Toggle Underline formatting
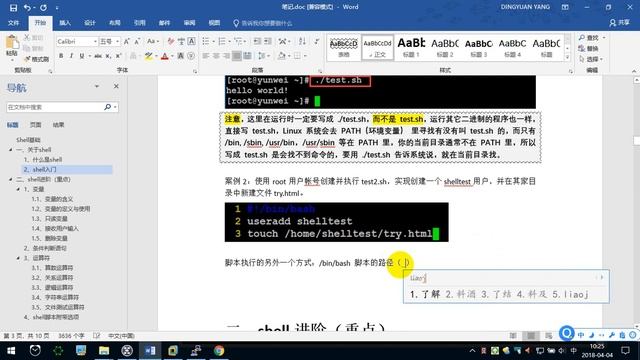This screenshot has width=640, height=360. point(82,56)
